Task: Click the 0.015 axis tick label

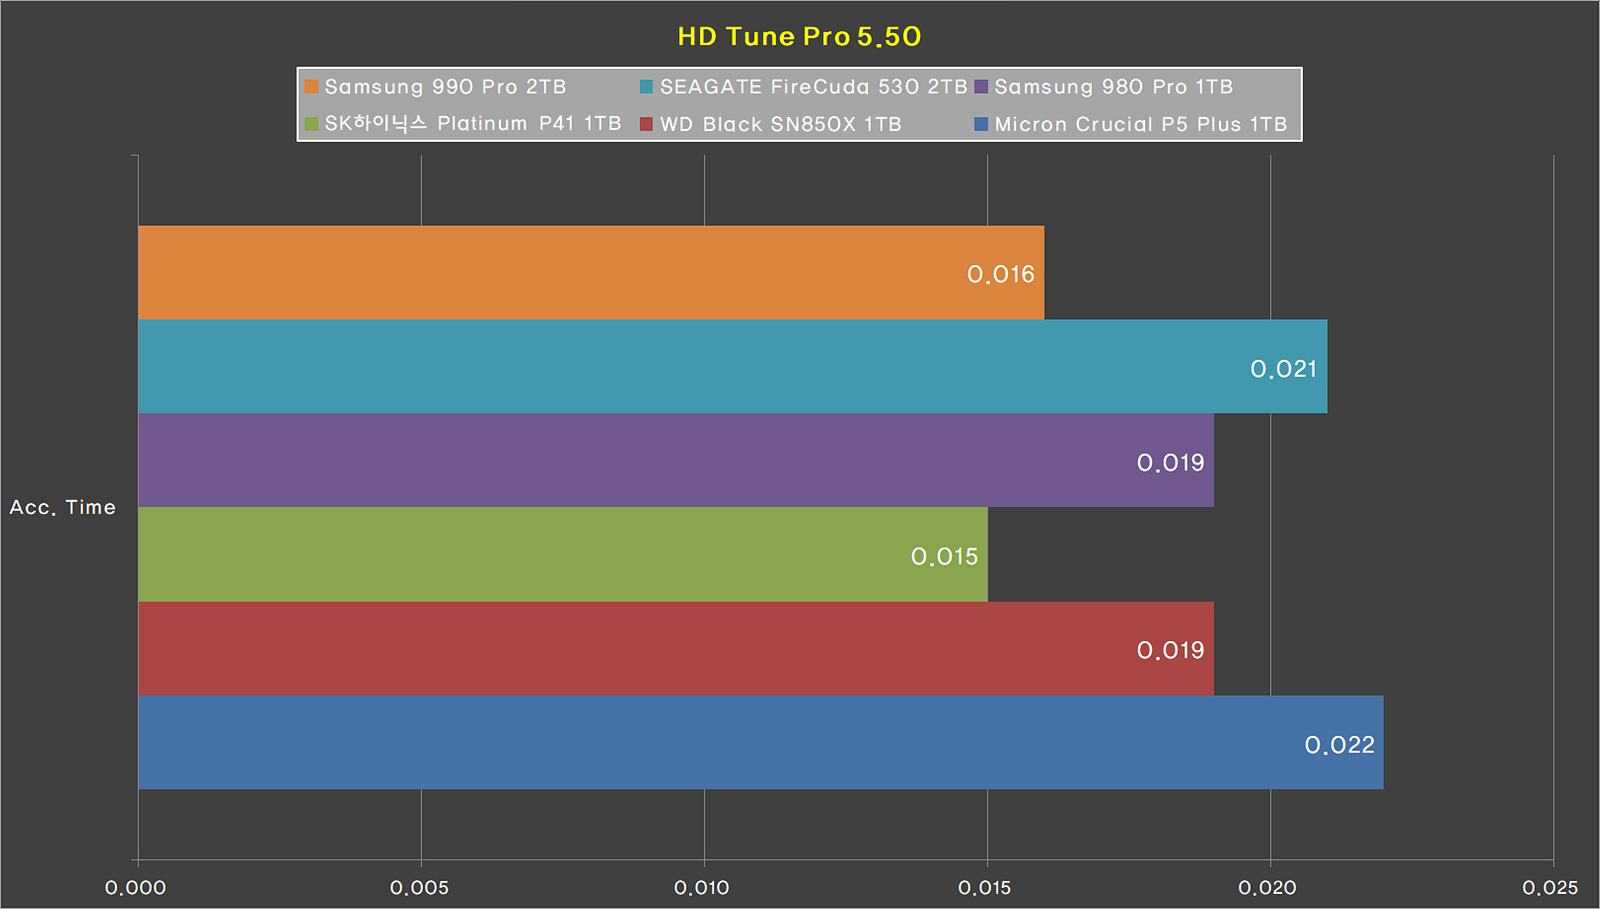Action: point(986,887)
